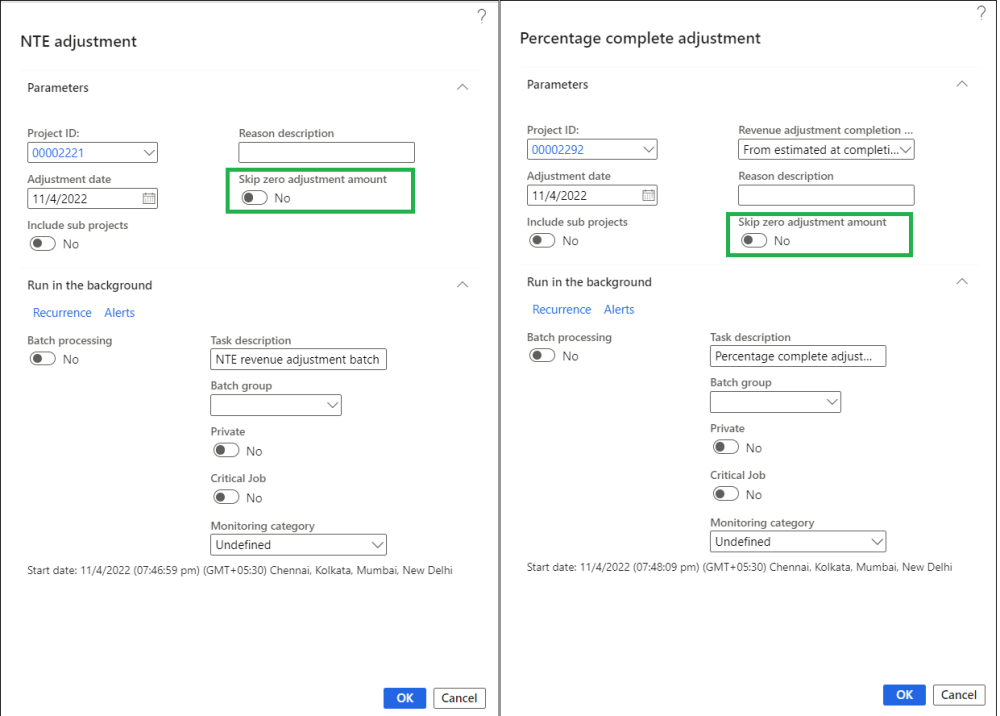Open the calendar picker in Percentage complete adjustment date

648,195
